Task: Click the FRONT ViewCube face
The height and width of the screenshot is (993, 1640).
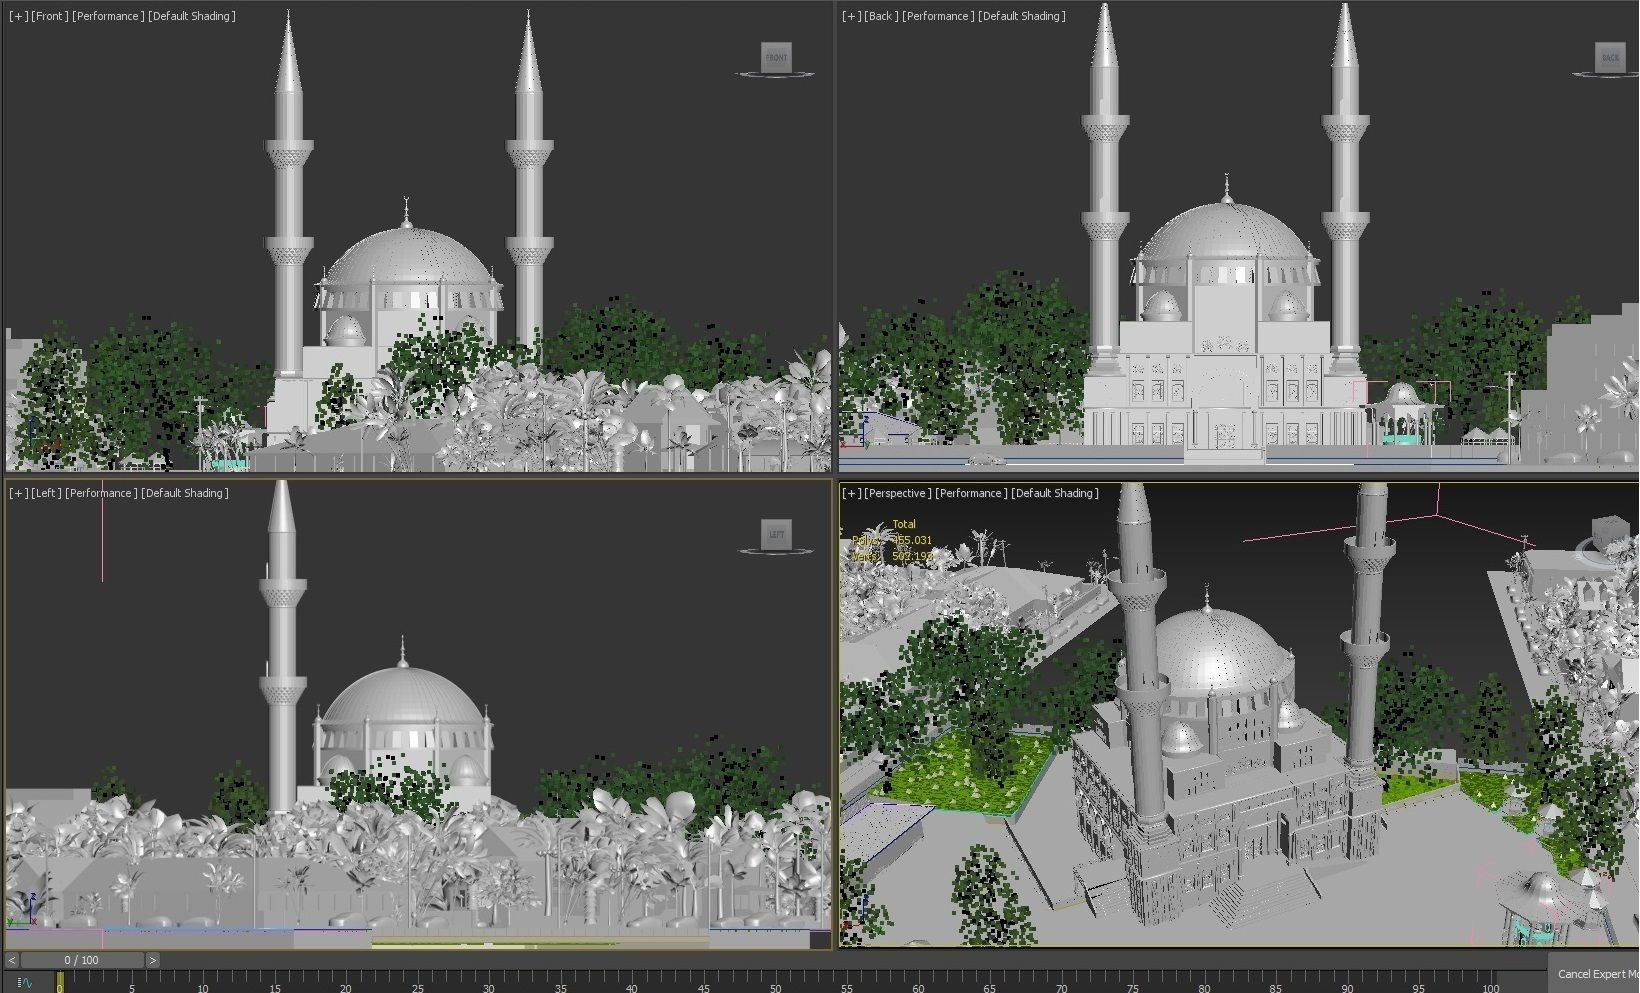Action: point(776,57)
